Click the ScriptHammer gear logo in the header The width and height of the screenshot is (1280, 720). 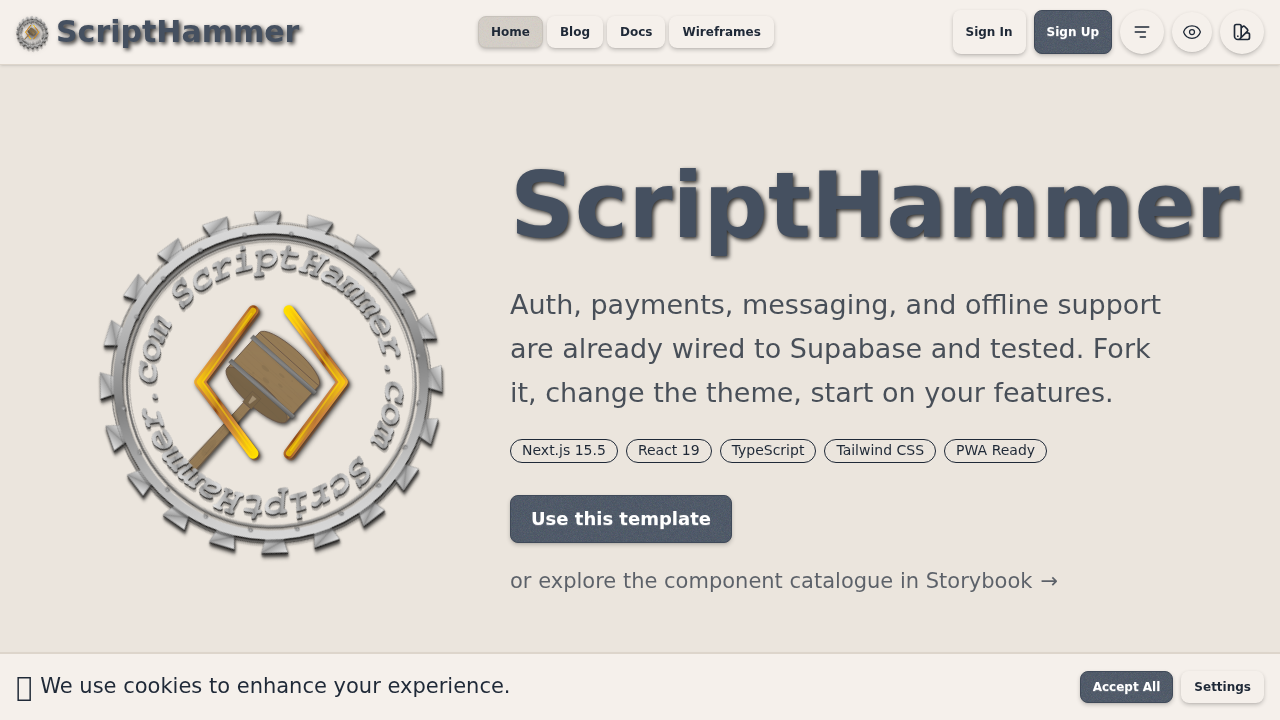(x=31, y=32)
